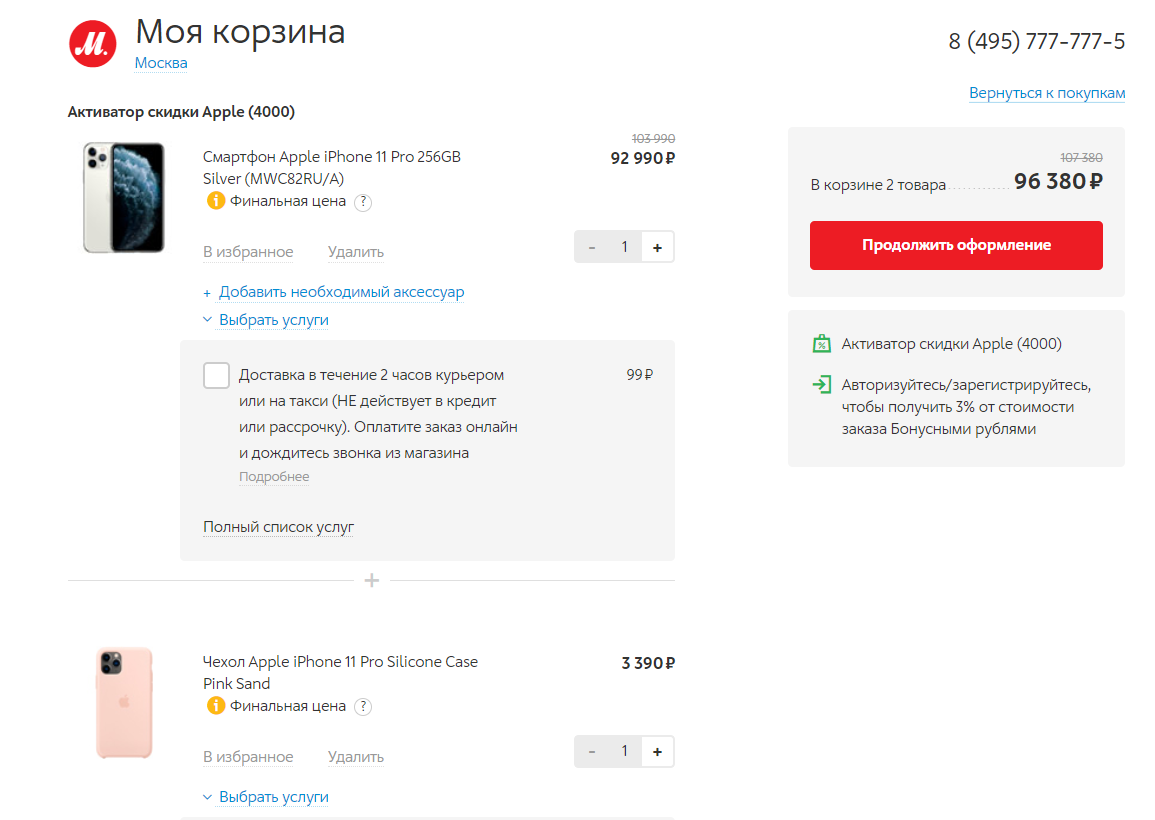Click orange info icon for iPhone final price
The height and width of the screenshot is (820, 1155).
tap(215, 201)
